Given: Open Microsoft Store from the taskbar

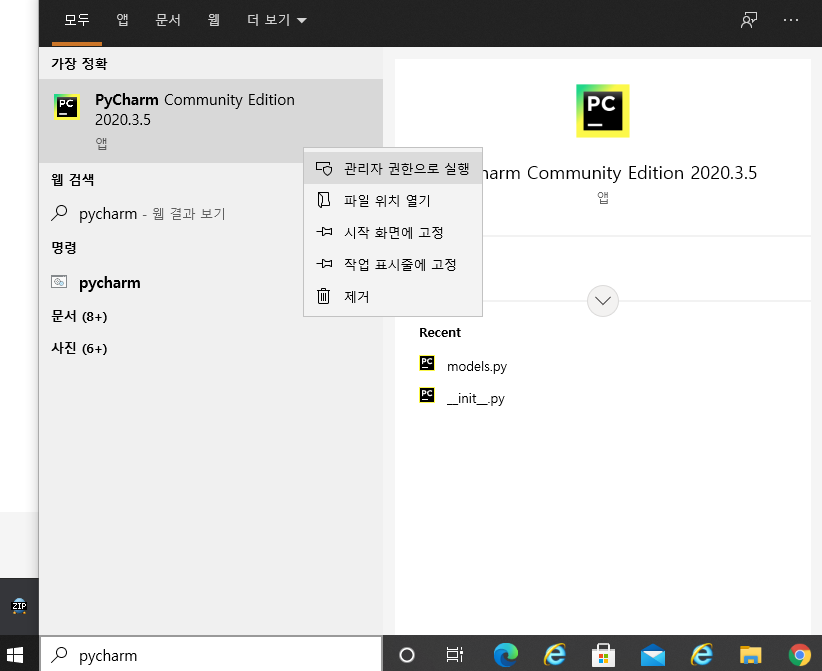Looking at the screenshot, I should pos(603,655).
